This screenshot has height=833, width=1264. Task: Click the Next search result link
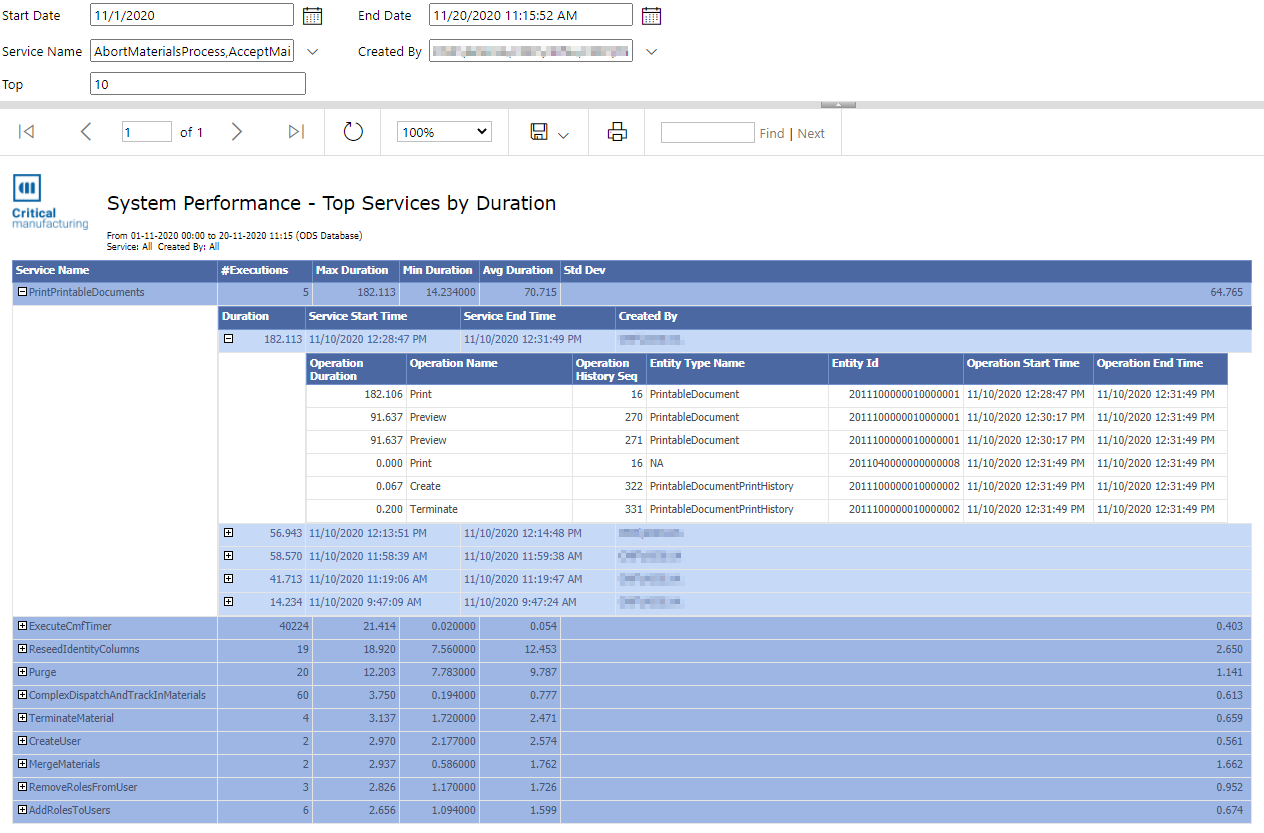click(811, 133)
